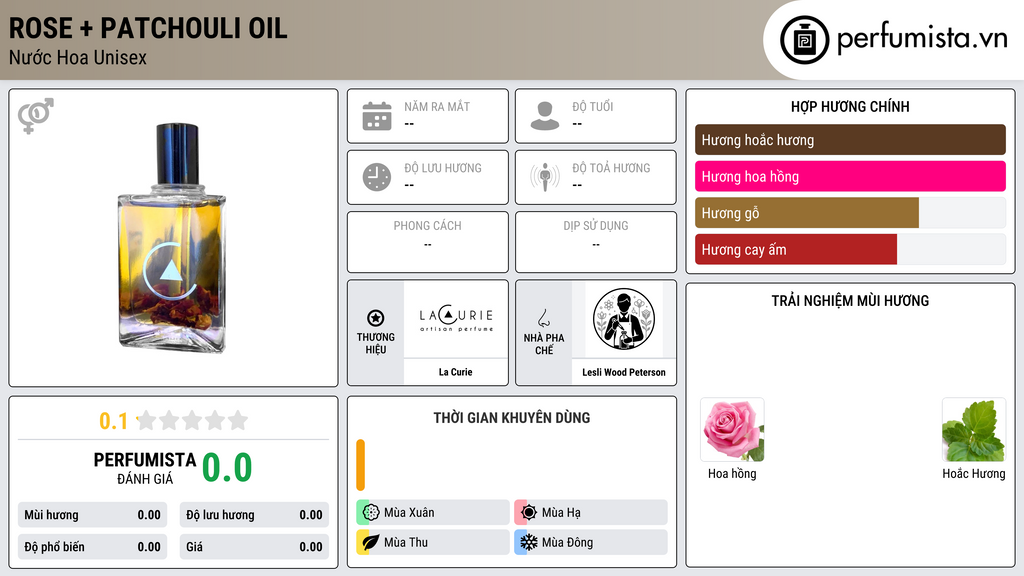Click the Độ Tuổi label

593,106
